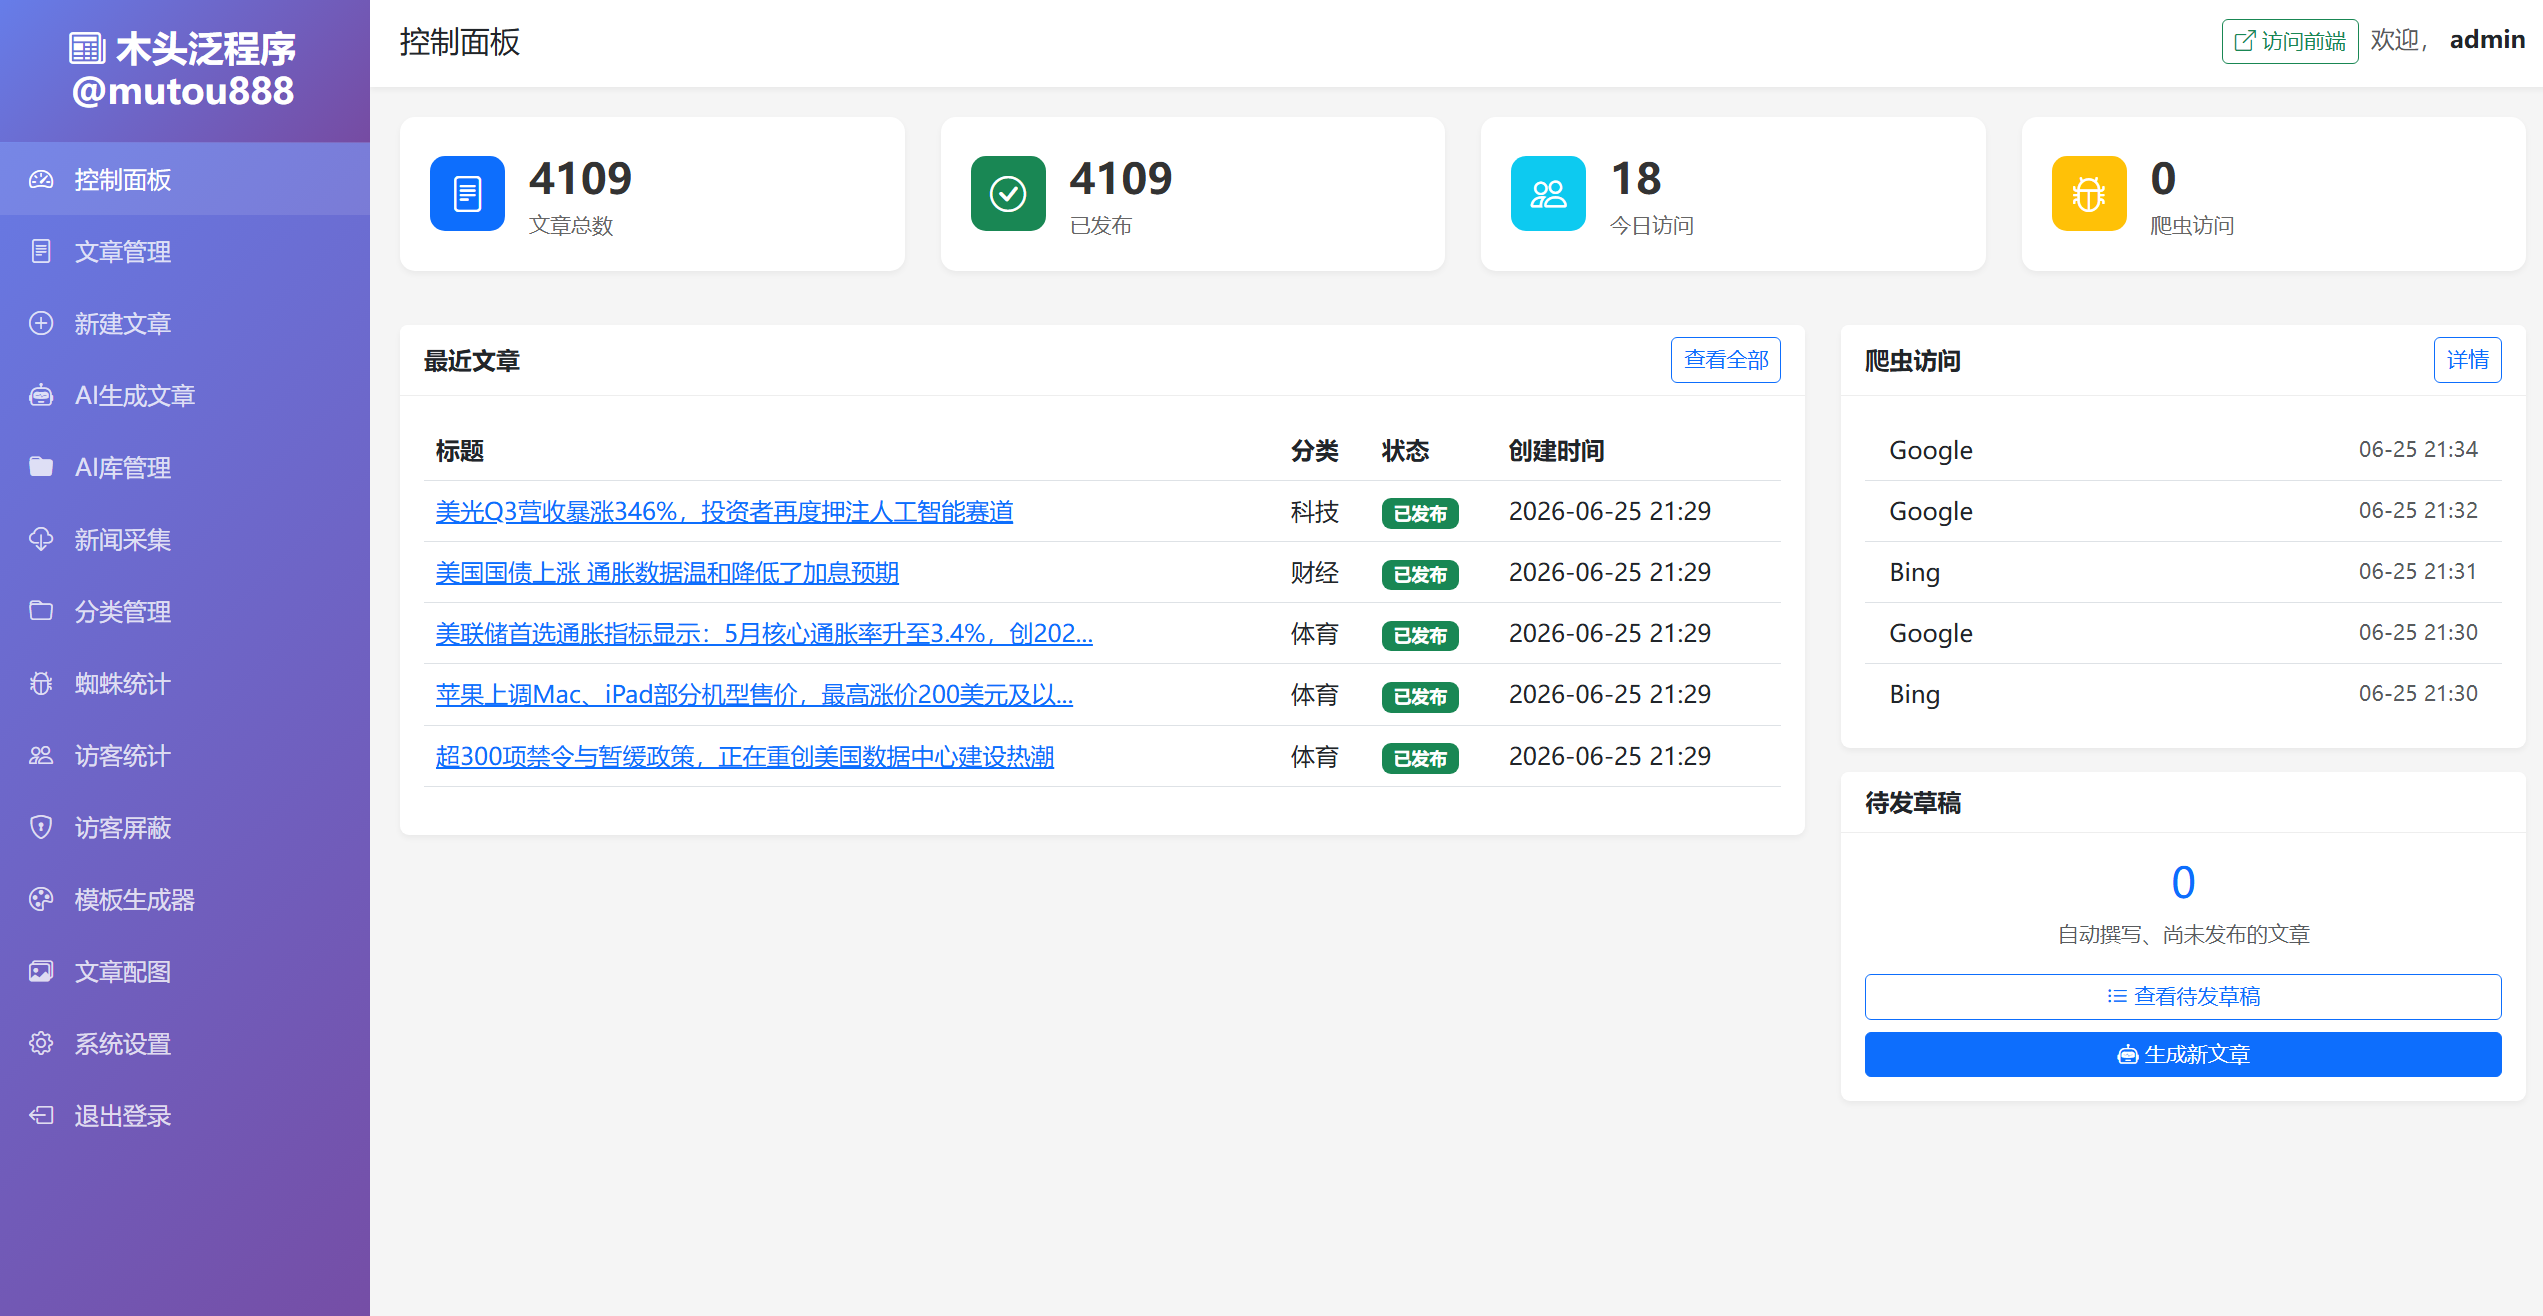
Task: Click the blue article total document icon
Action: click(x=467, y=193)
